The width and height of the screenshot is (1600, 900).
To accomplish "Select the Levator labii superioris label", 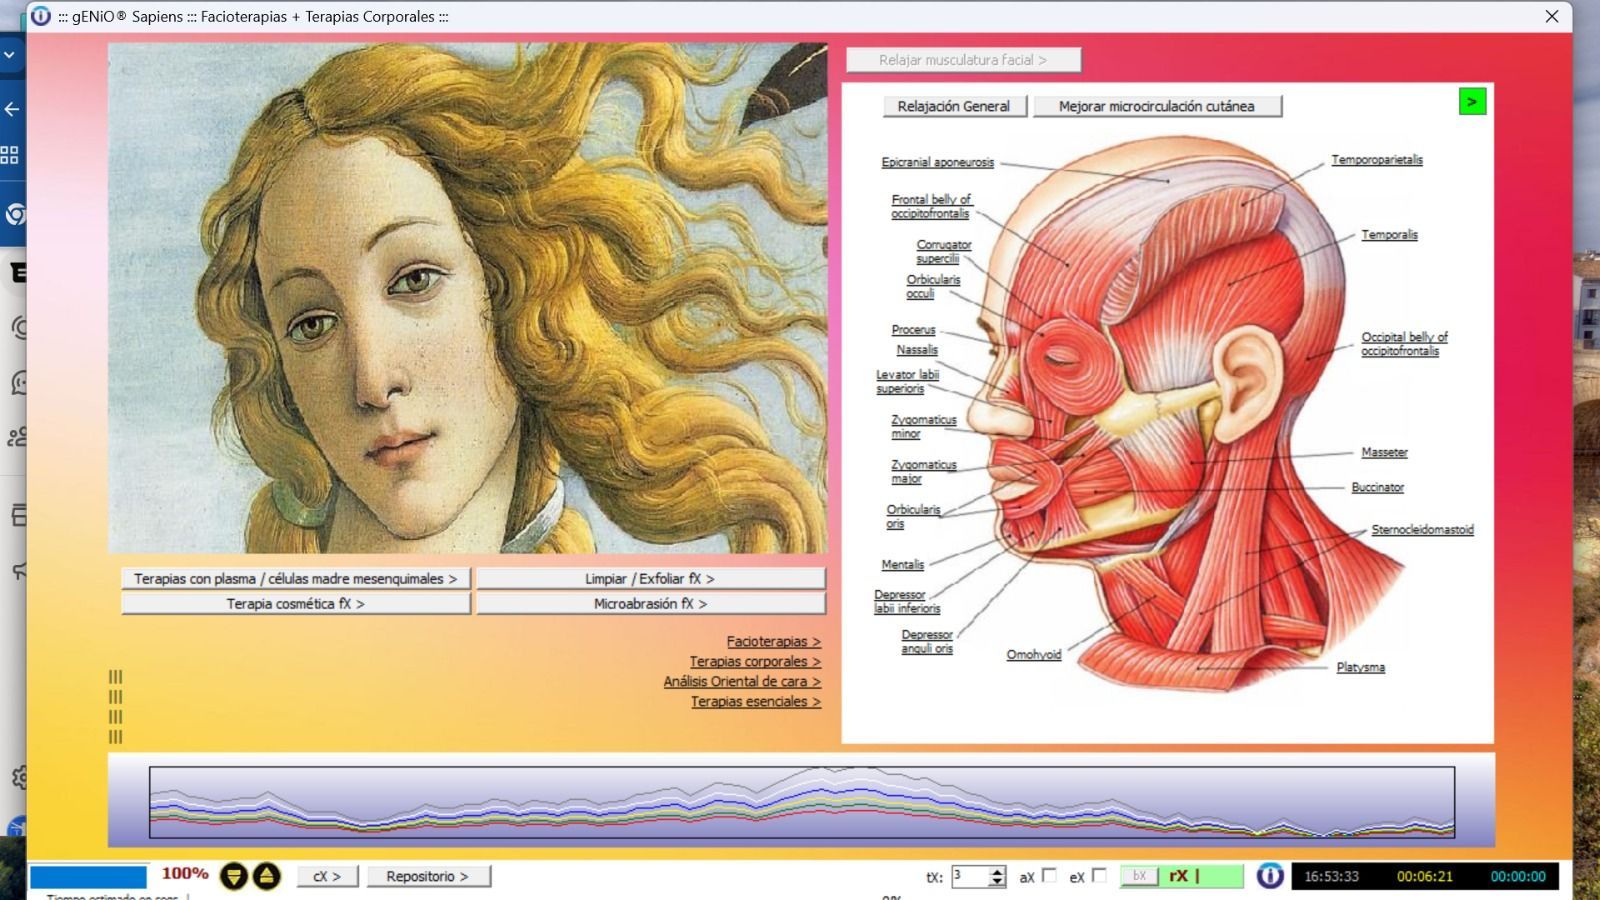I will [907, 381].
